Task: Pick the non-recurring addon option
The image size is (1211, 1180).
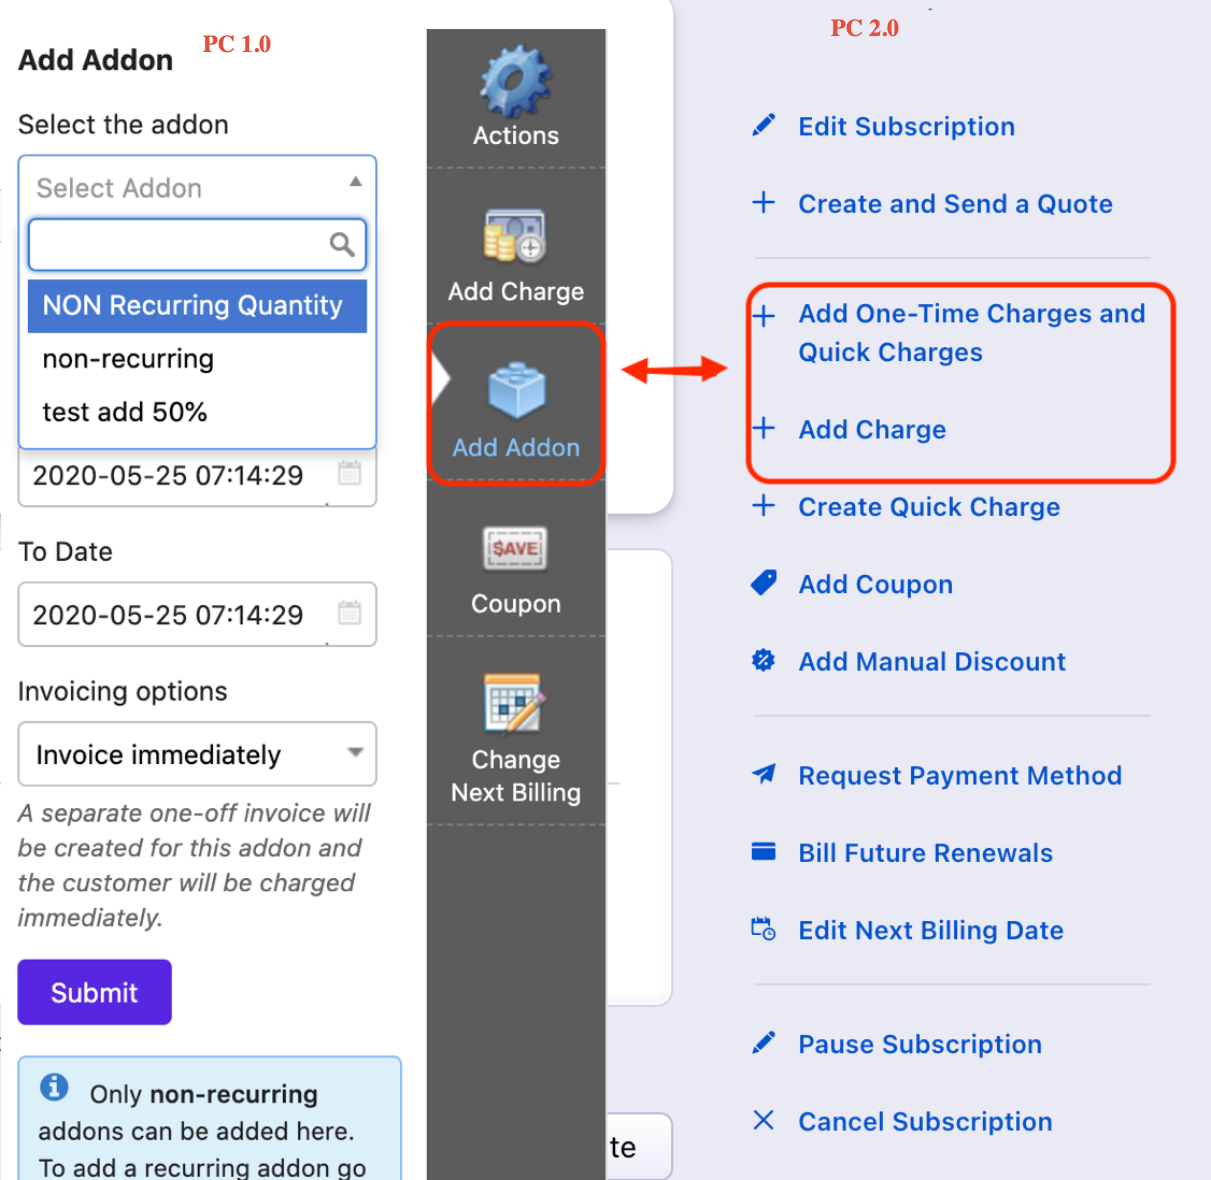Action: (128, 359)
